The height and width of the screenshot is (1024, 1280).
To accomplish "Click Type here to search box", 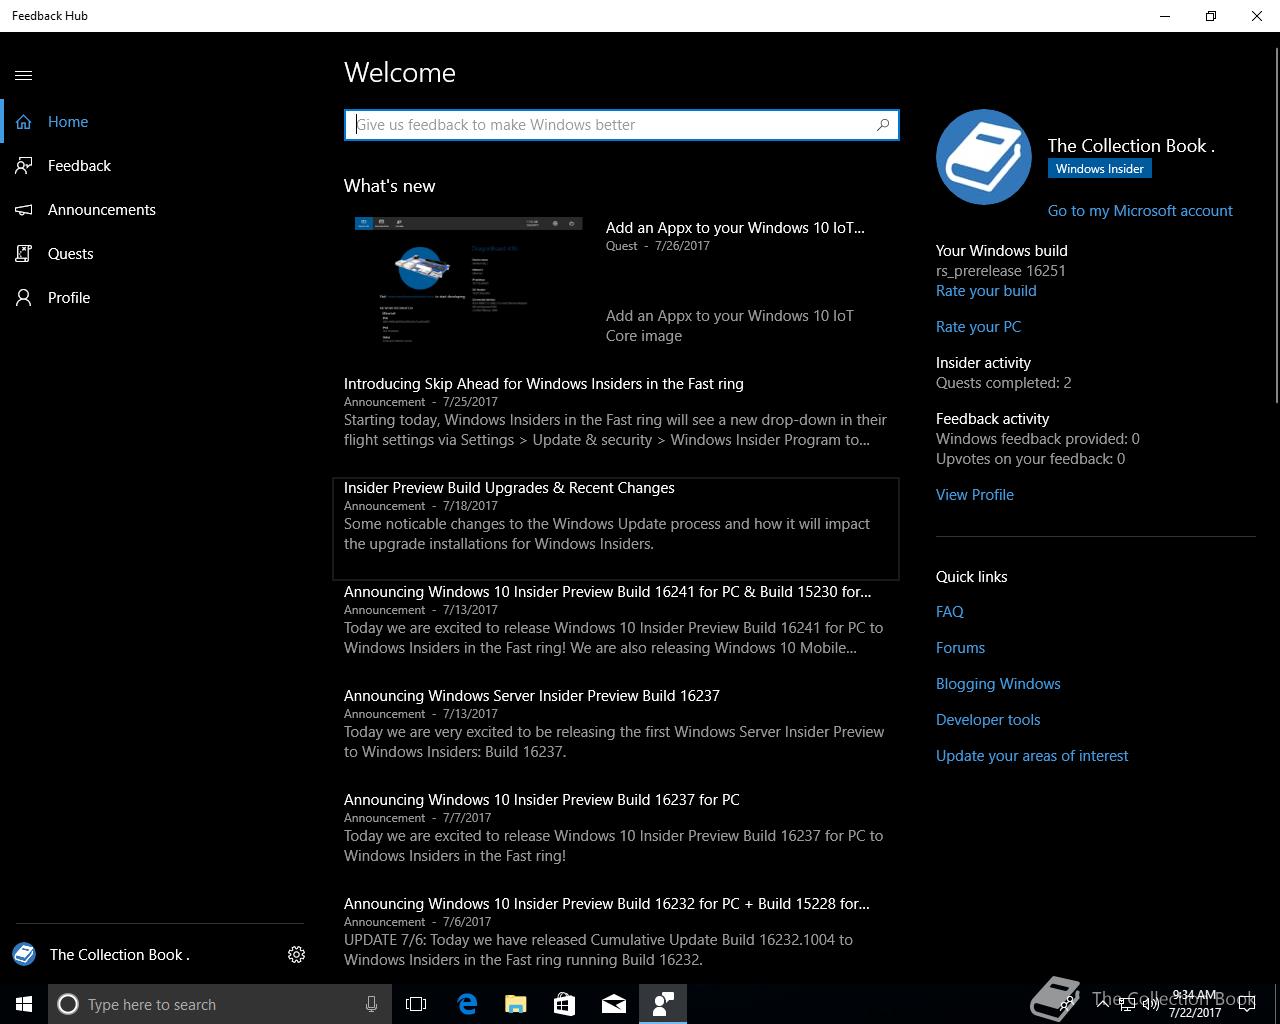I will point(220,1004).
